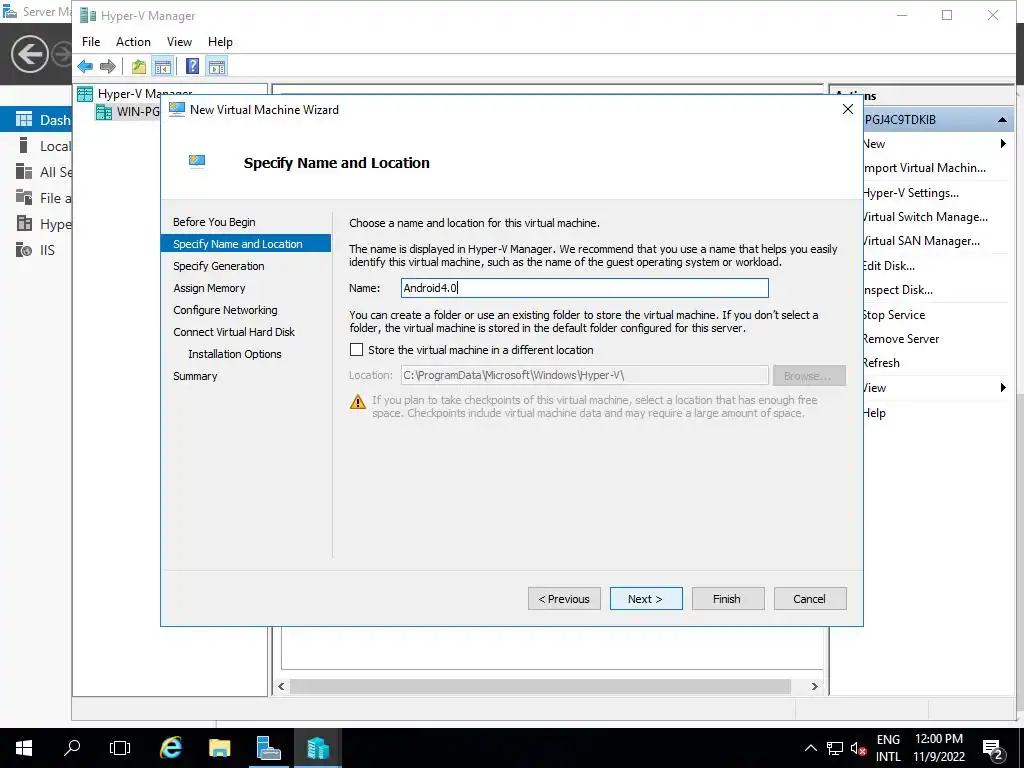This screenshot has height=768, width=1024.
Task: Go to Assign Memory wizard step
Action: [209, 288]
